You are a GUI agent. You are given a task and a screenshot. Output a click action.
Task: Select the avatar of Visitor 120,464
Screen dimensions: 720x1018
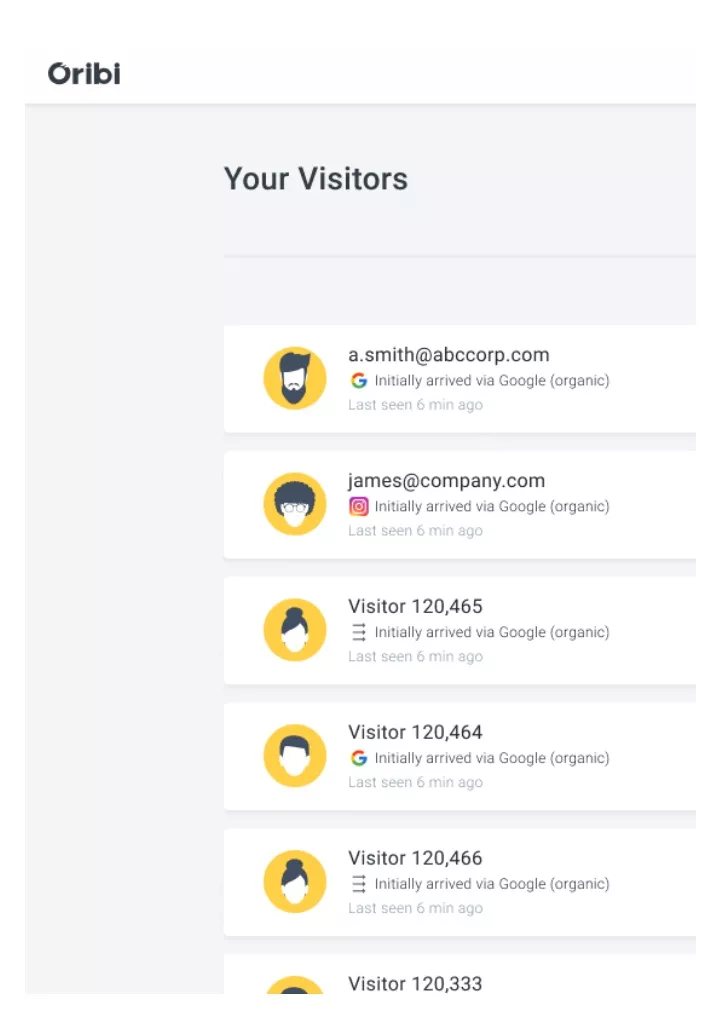[x=295, y=756]
